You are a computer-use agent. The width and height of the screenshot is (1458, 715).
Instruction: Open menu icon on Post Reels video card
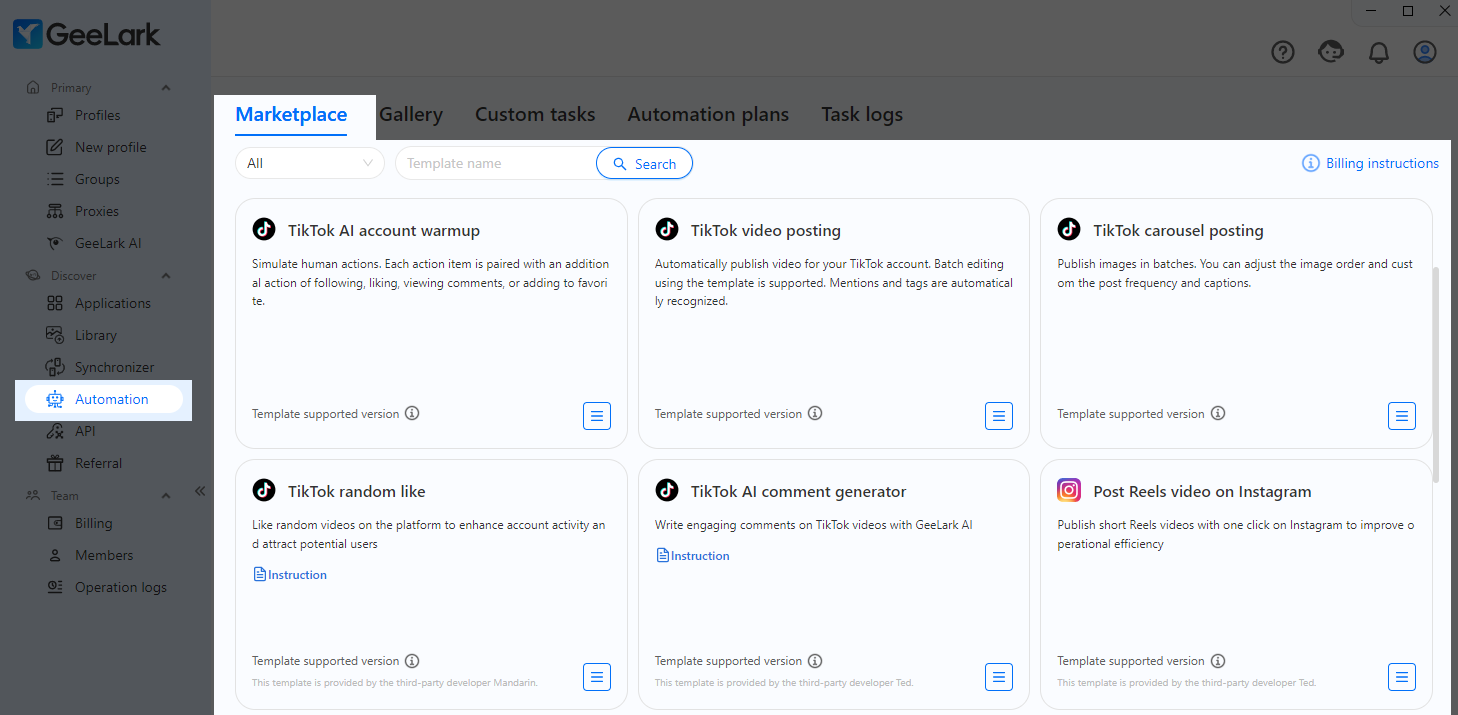point(1402,677)
